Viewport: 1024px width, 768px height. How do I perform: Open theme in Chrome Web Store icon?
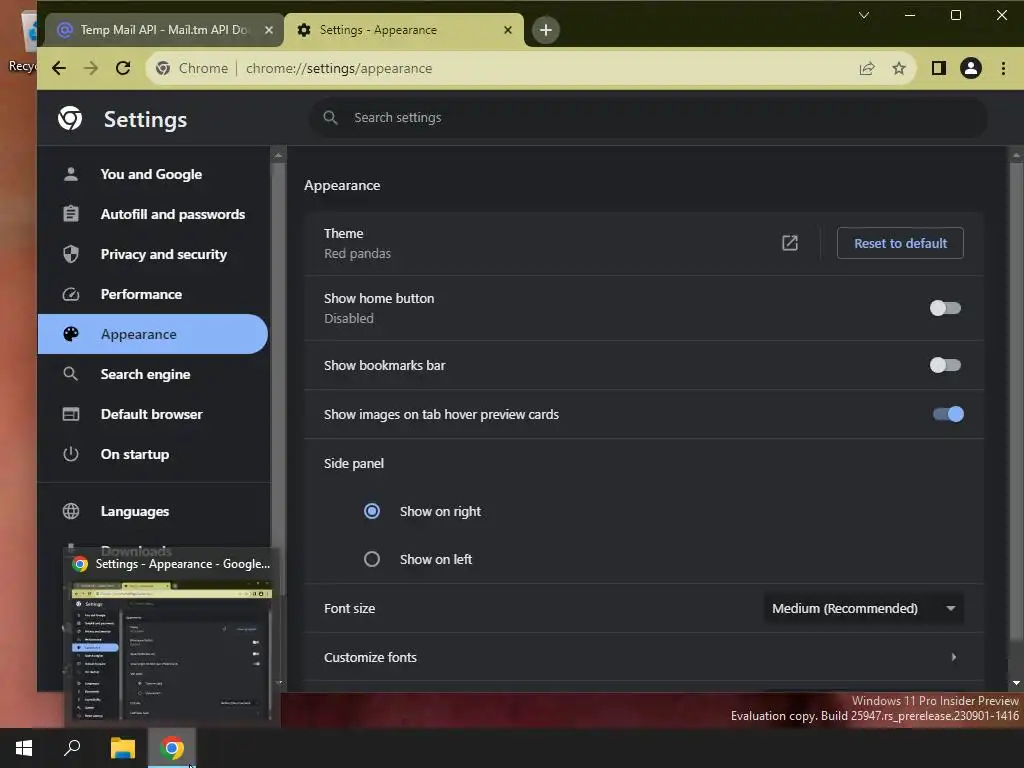coord(790,243)
